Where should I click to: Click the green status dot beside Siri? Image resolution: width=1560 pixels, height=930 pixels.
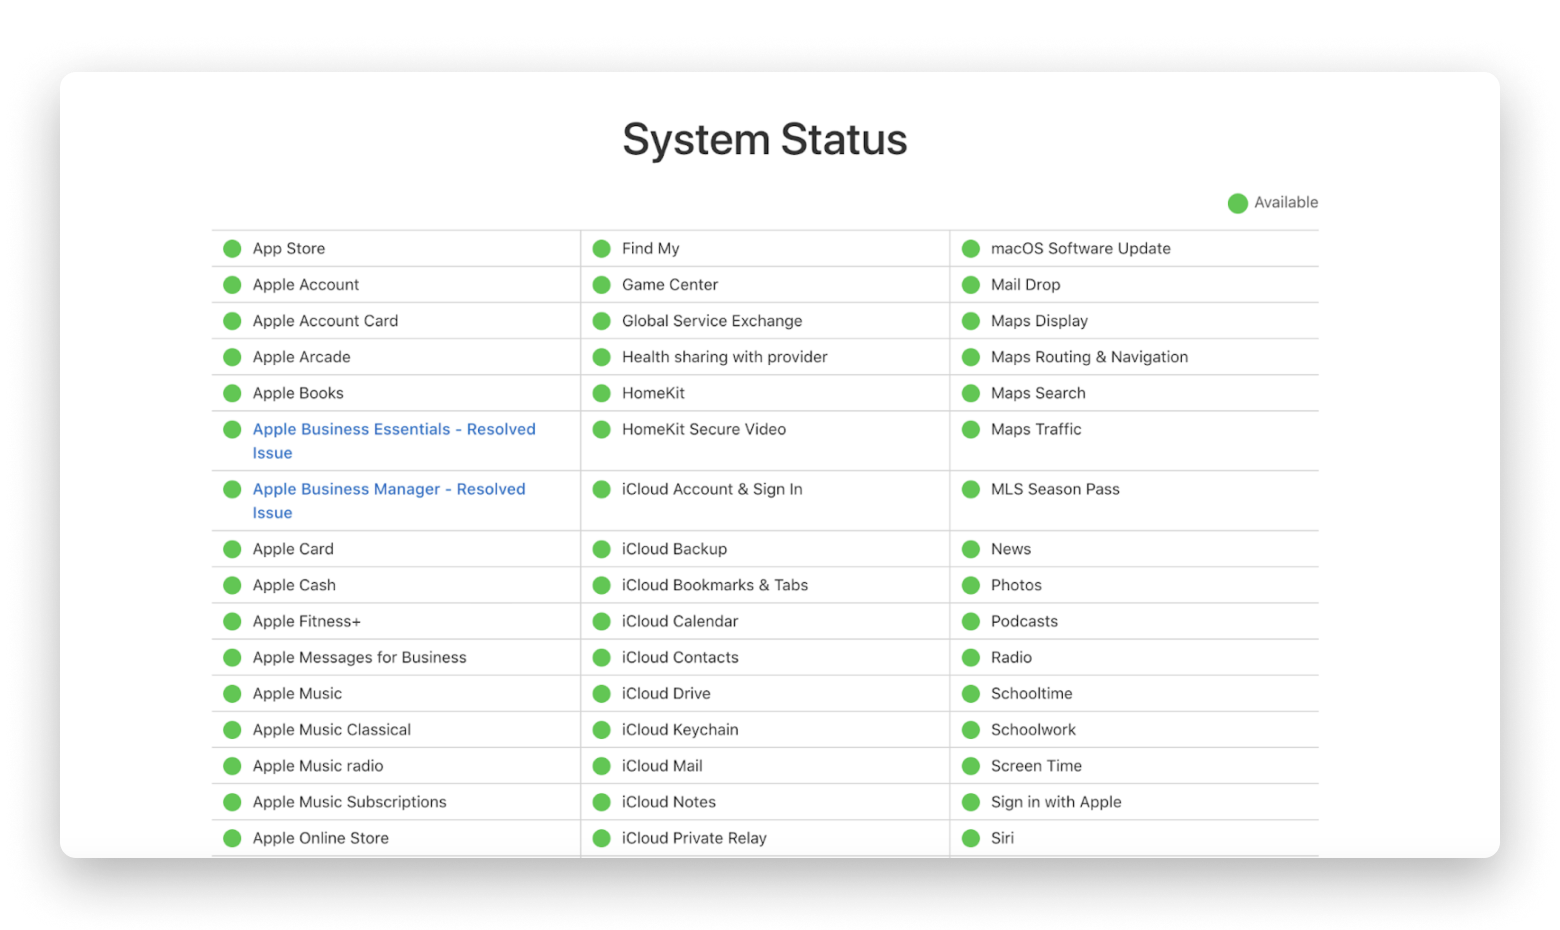[x=970, y=838]
